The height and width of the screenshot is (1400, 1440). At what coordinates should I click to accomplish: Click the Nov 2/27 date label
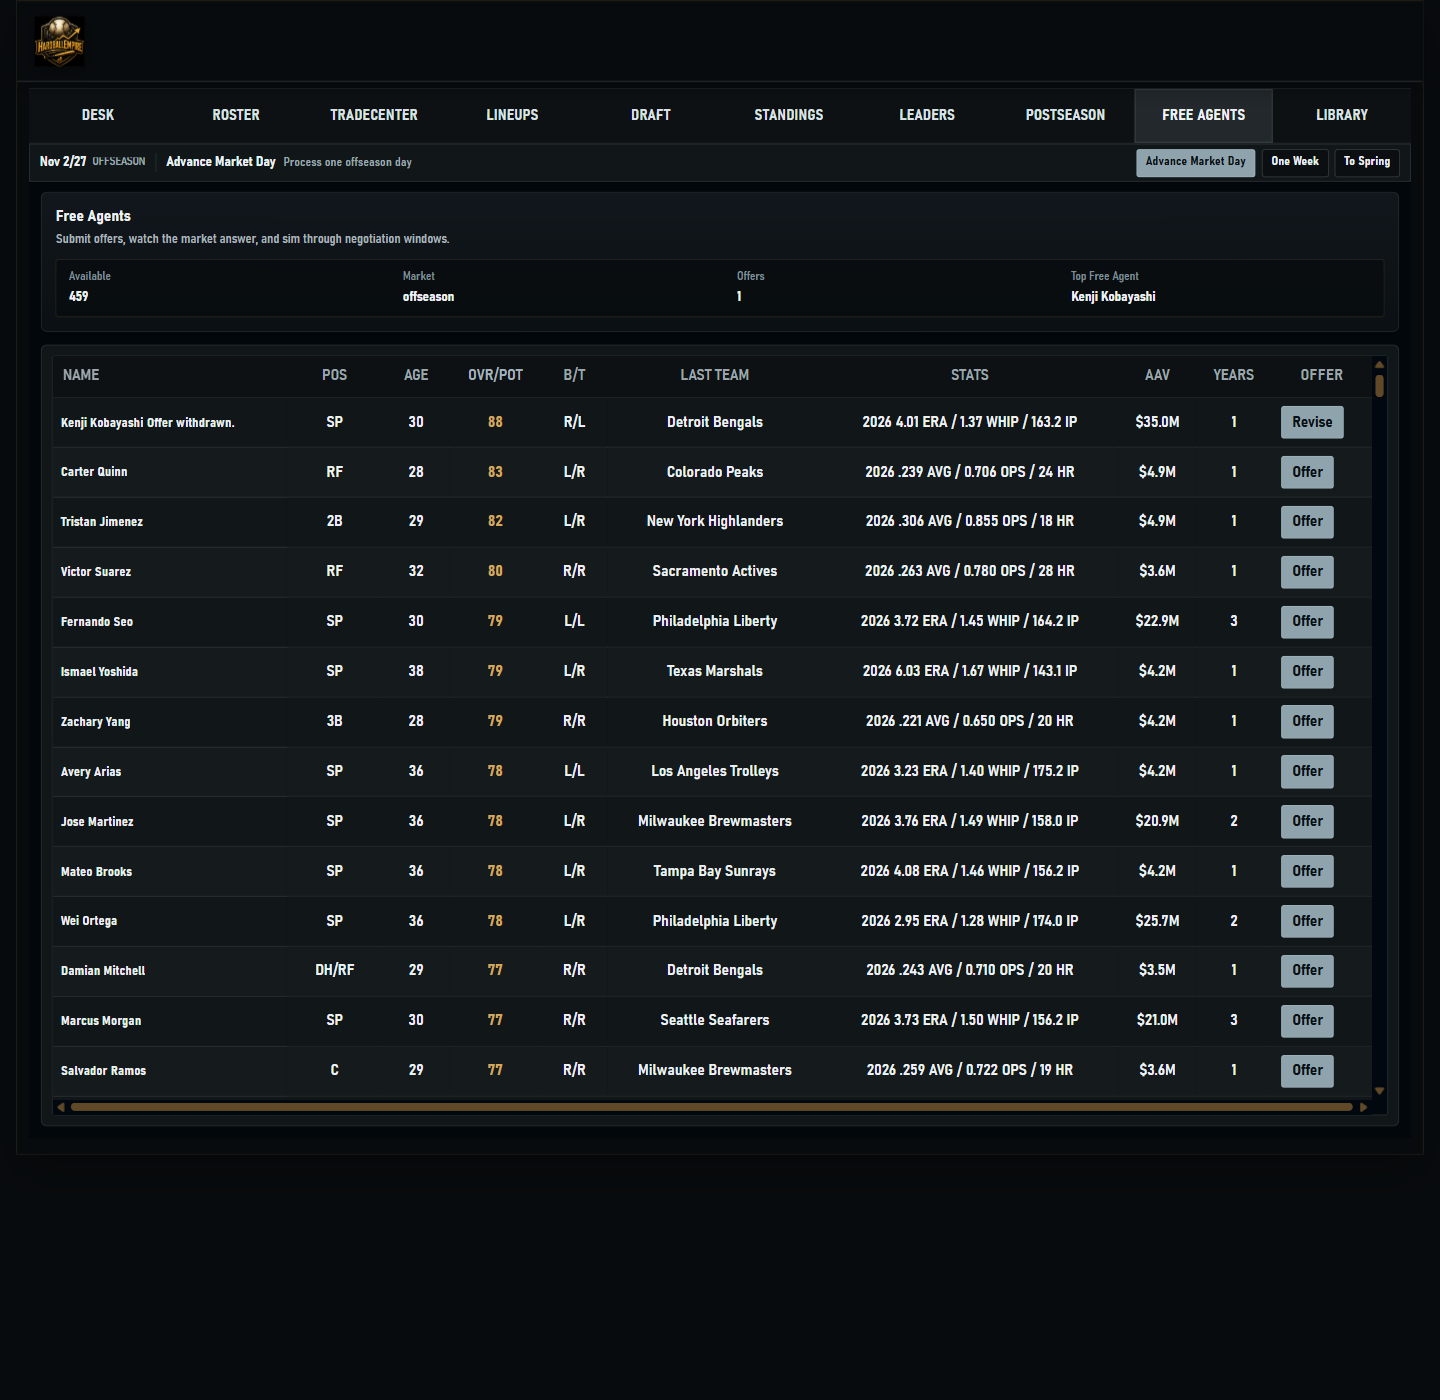pyautogui.click(x=63, y=162)
